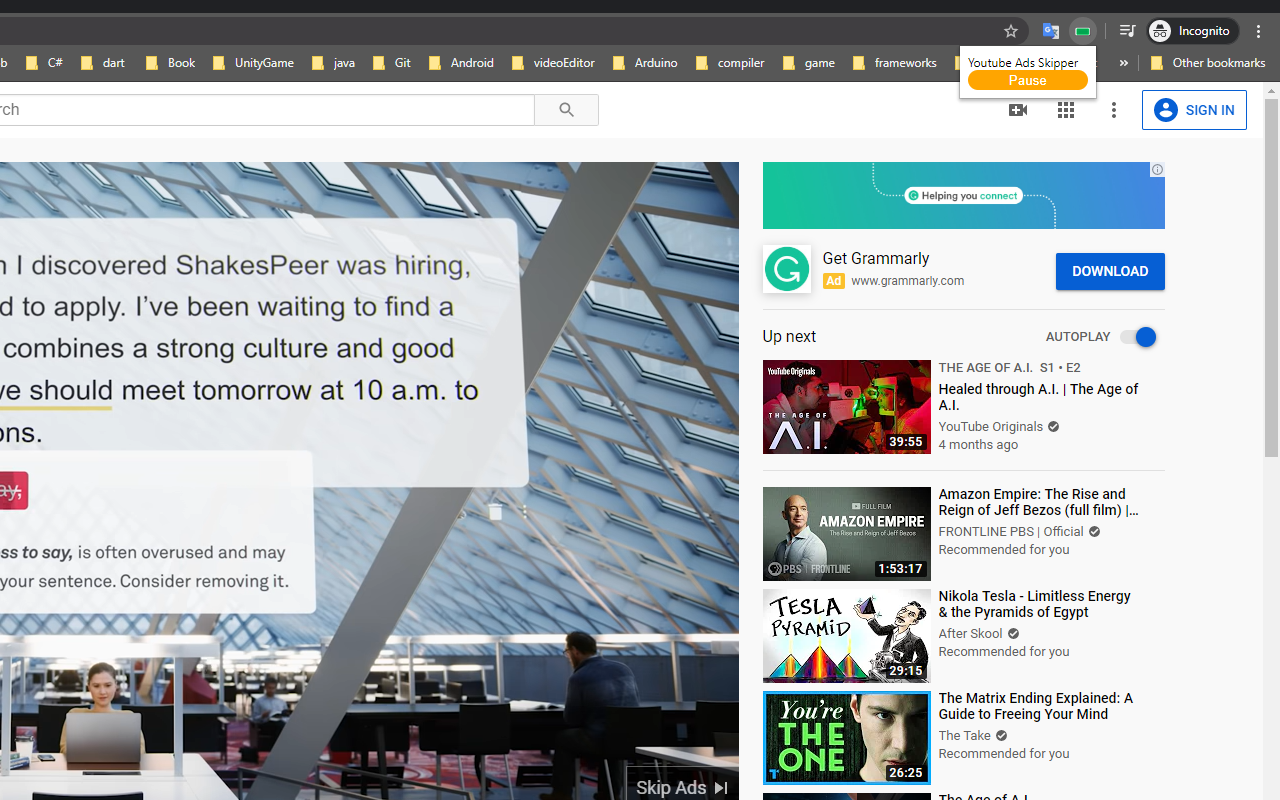Image resolution: width=1280 pixels, height=800 pixels.
Task: Click the SIGN IN button
Action: point(1194,110)
